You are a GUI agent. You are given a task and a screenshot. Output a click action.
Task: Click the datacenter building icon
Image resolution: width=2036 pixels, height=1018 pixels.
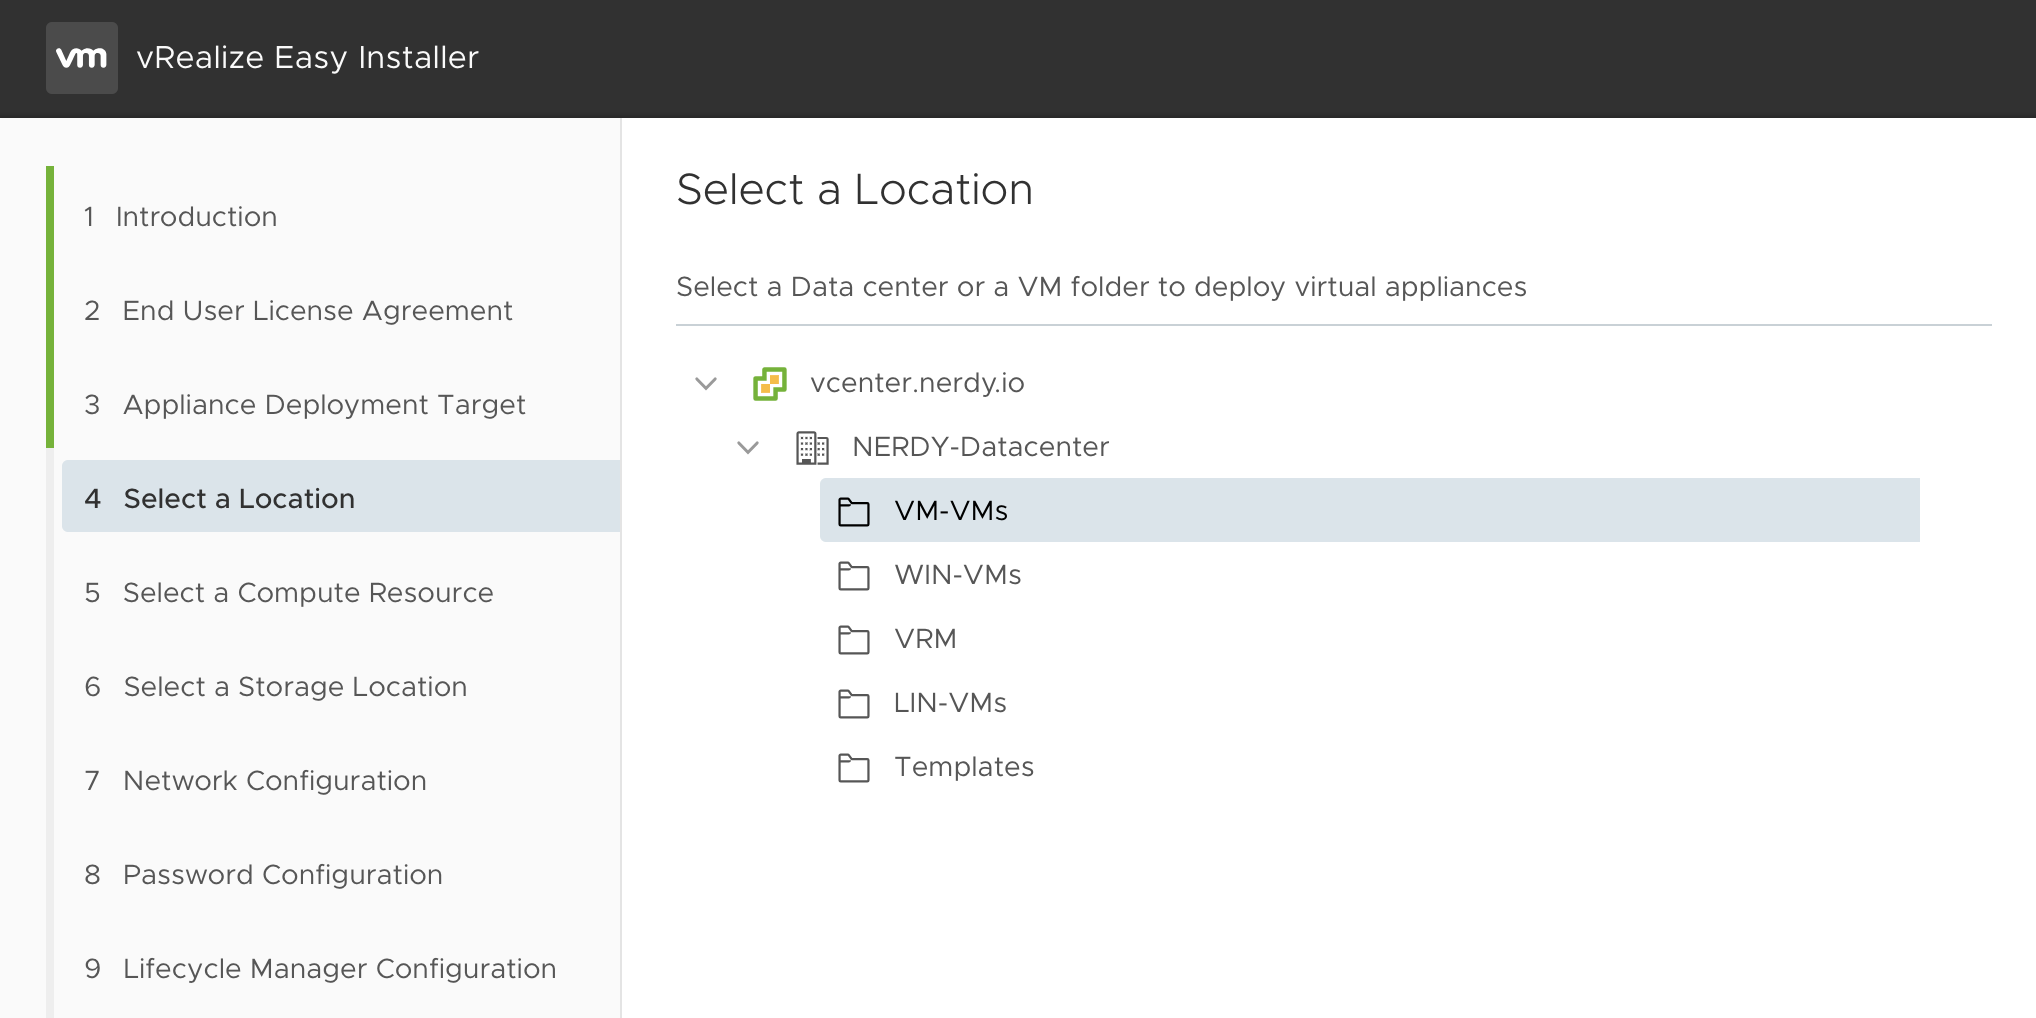[x=812, y=447]
